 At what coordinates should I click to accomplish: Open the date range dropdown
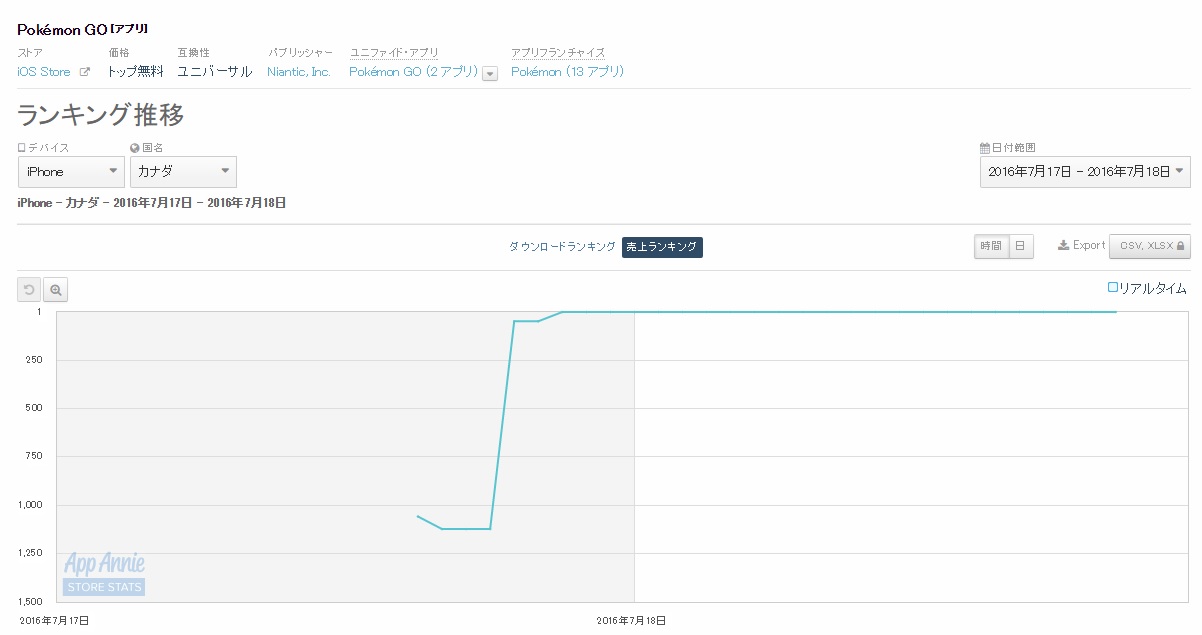[1085, 172]
